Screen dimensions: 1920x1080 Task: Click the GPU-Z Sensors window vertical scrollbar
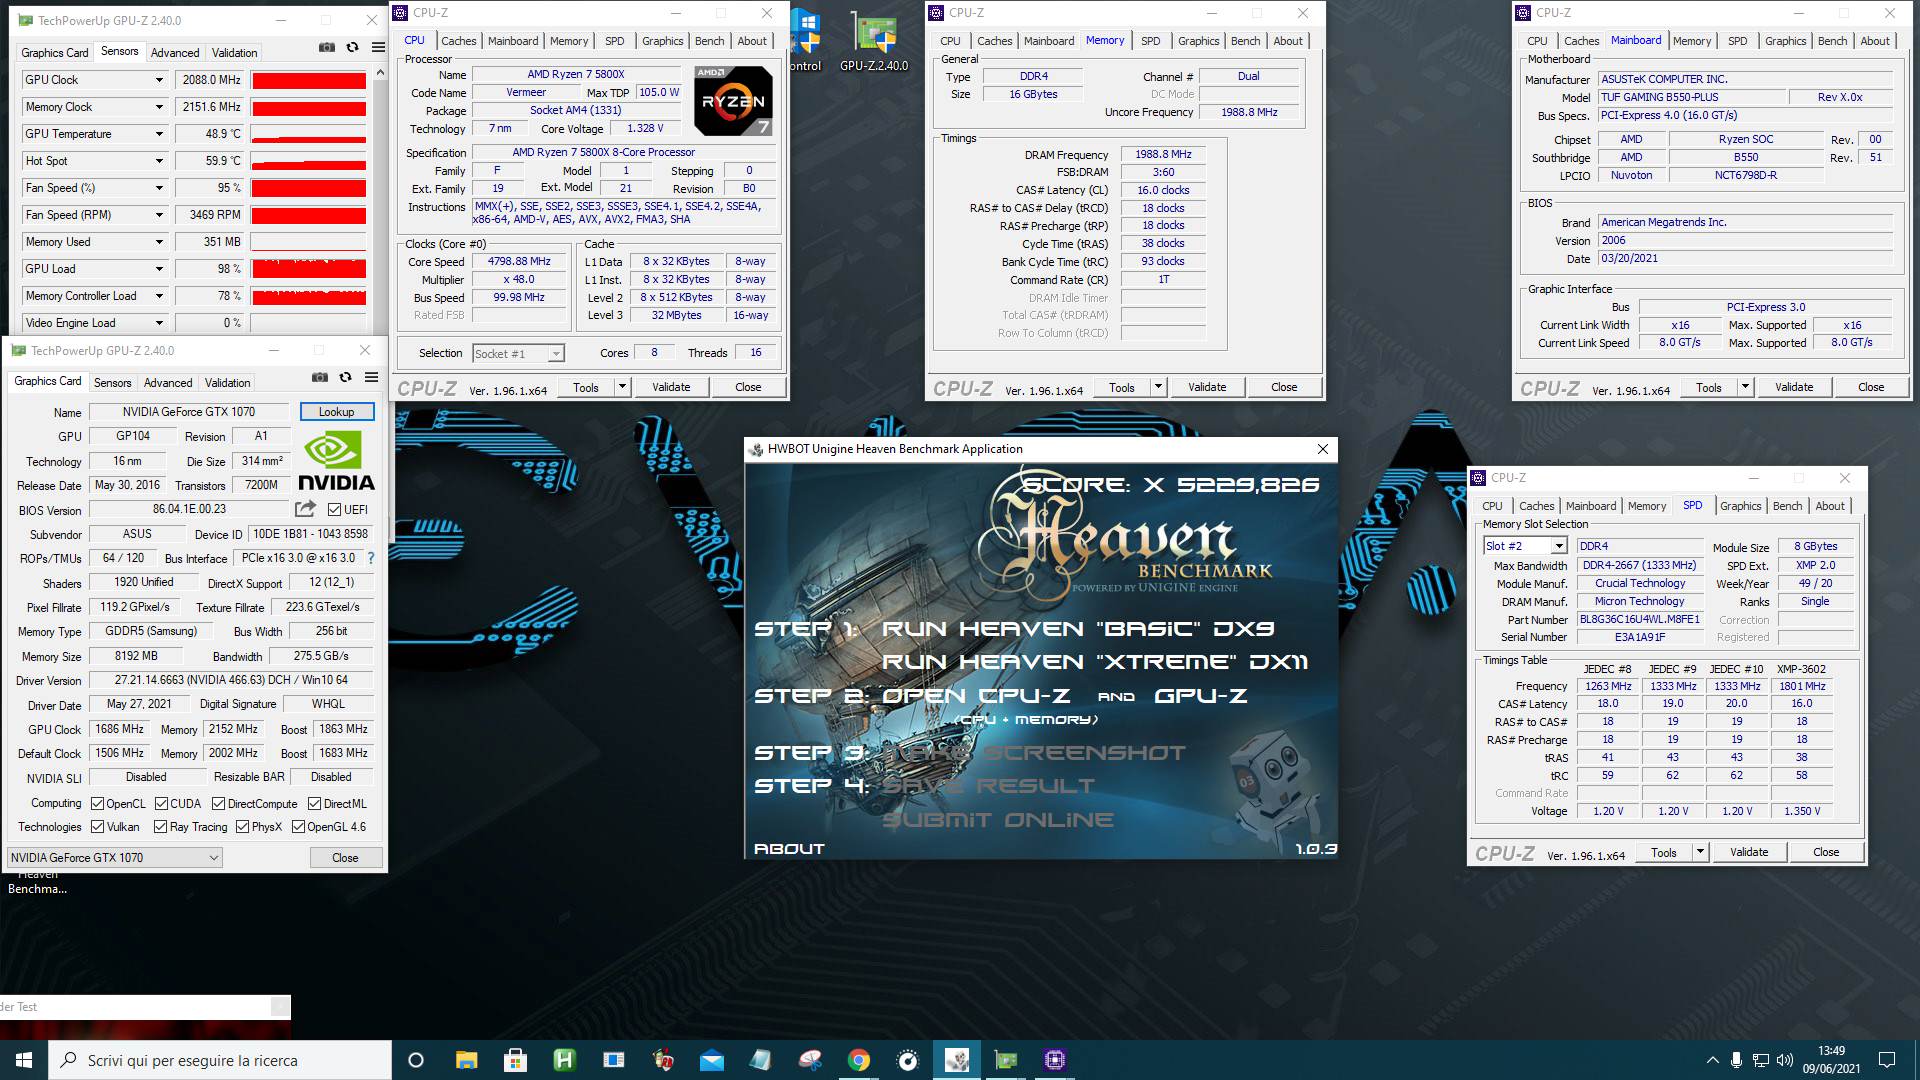(380, 200)
